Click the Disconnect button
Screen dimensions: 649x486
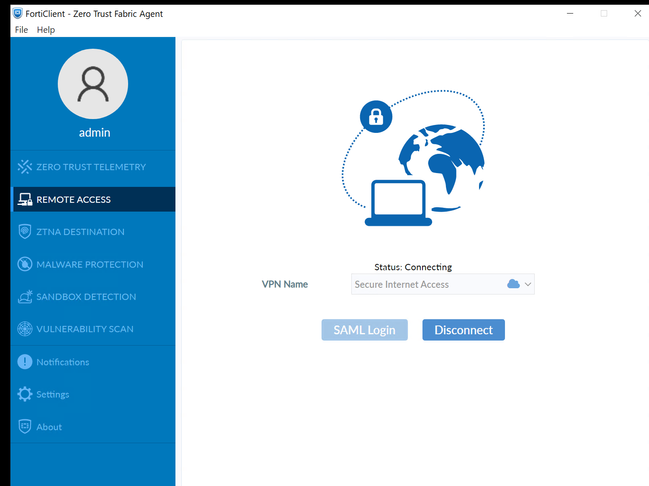464,330
